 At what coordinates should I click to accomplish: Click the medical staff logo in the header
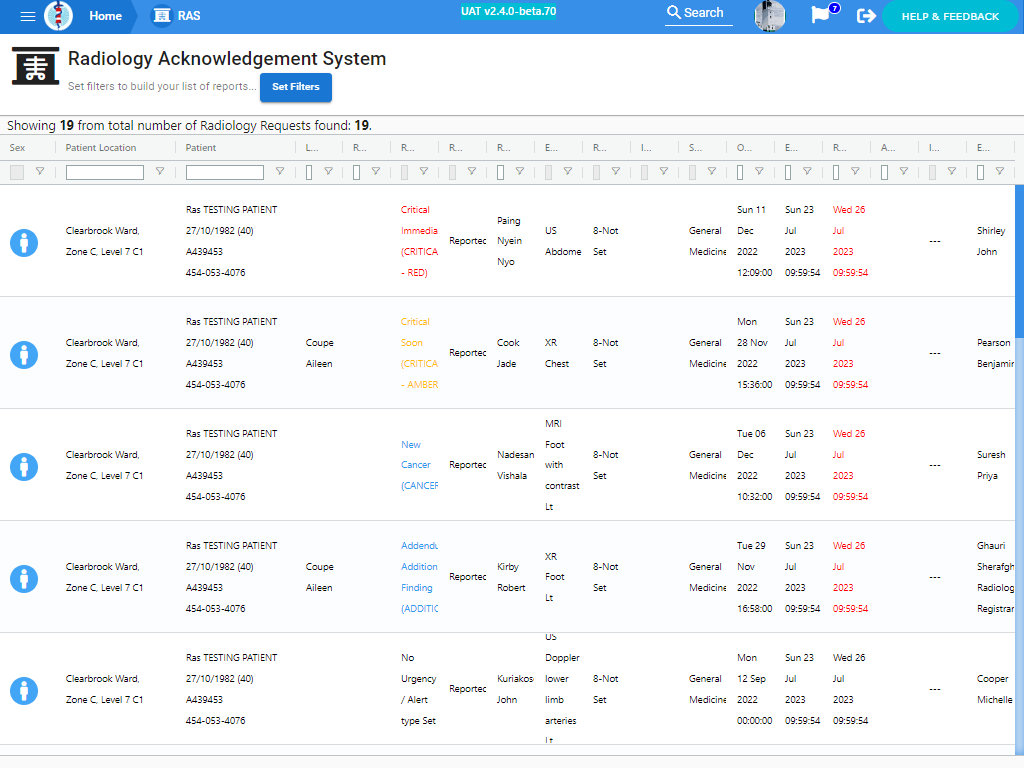click(58, 16)
